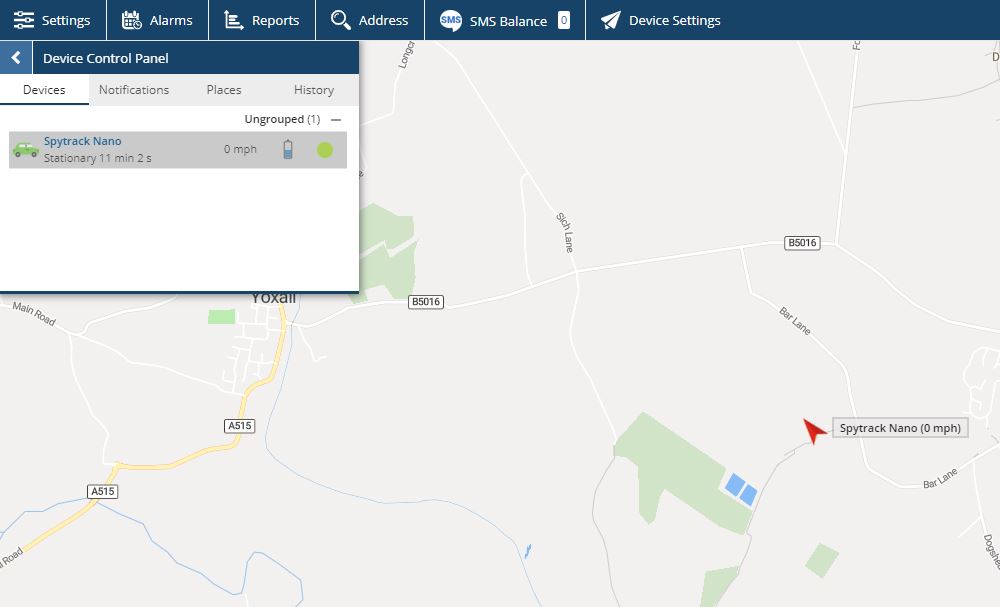Click the SMS balance count badge 0

click(564, 20)
